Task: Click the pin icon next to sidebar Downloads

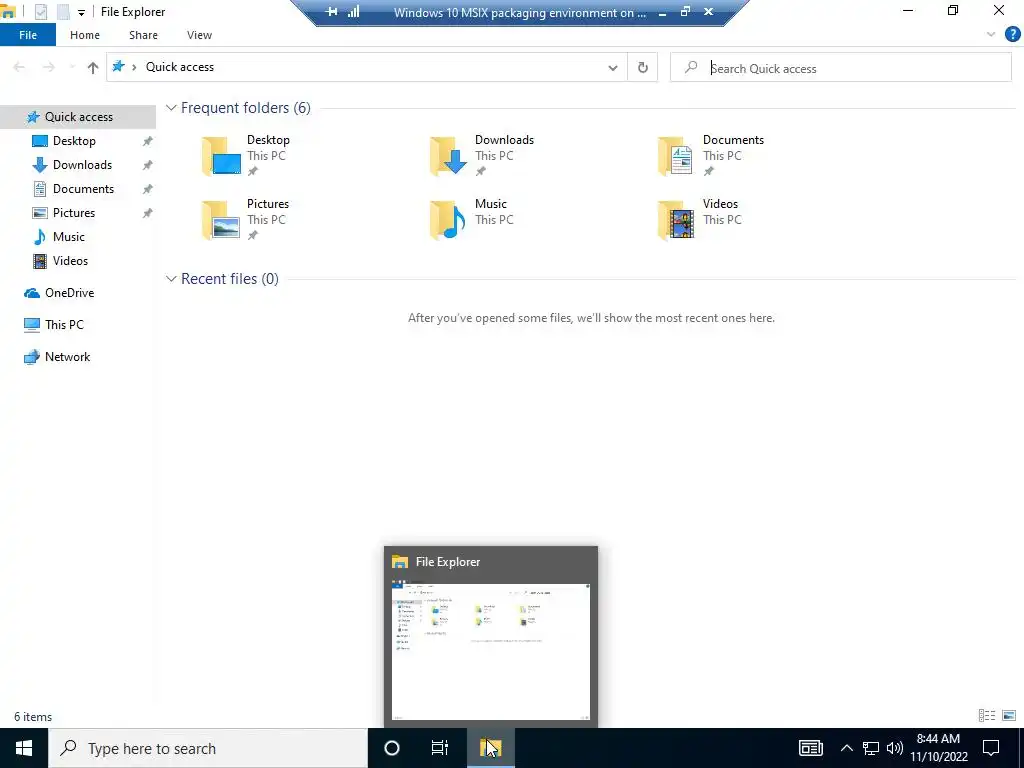Action: [148, 165]
